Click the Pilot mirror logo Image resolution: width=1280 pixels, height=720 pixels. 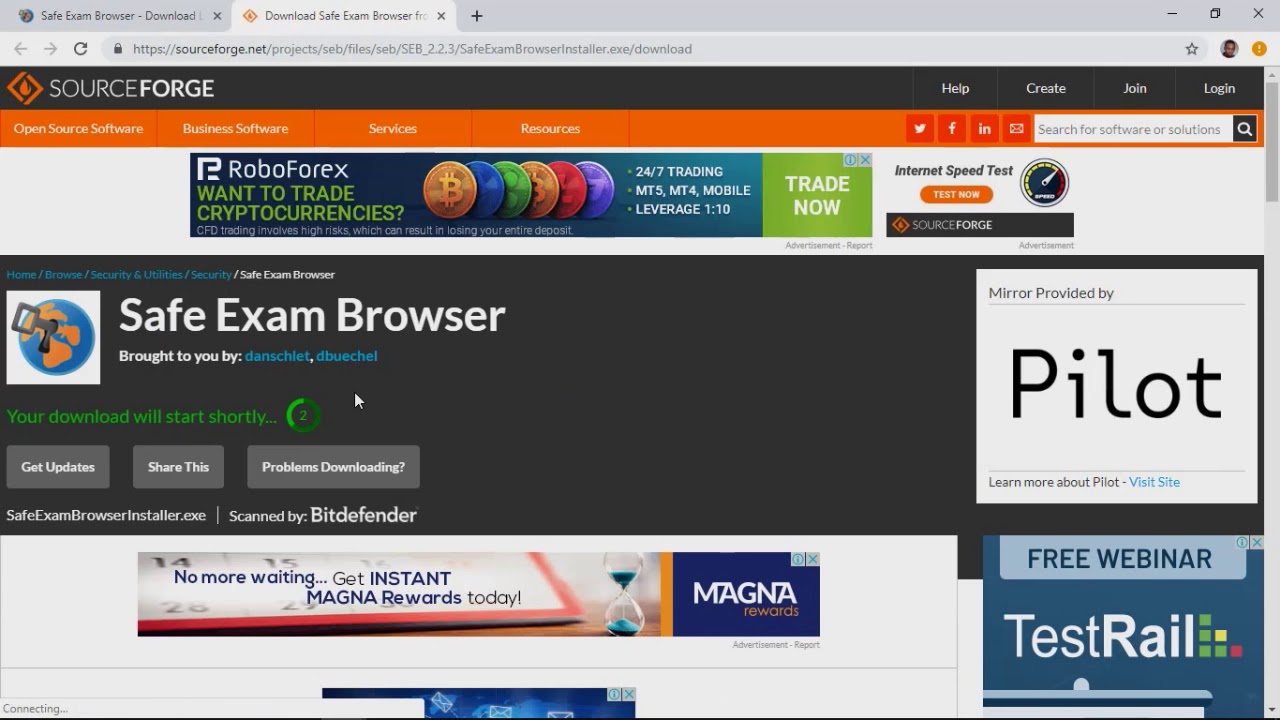[1116, 383]
